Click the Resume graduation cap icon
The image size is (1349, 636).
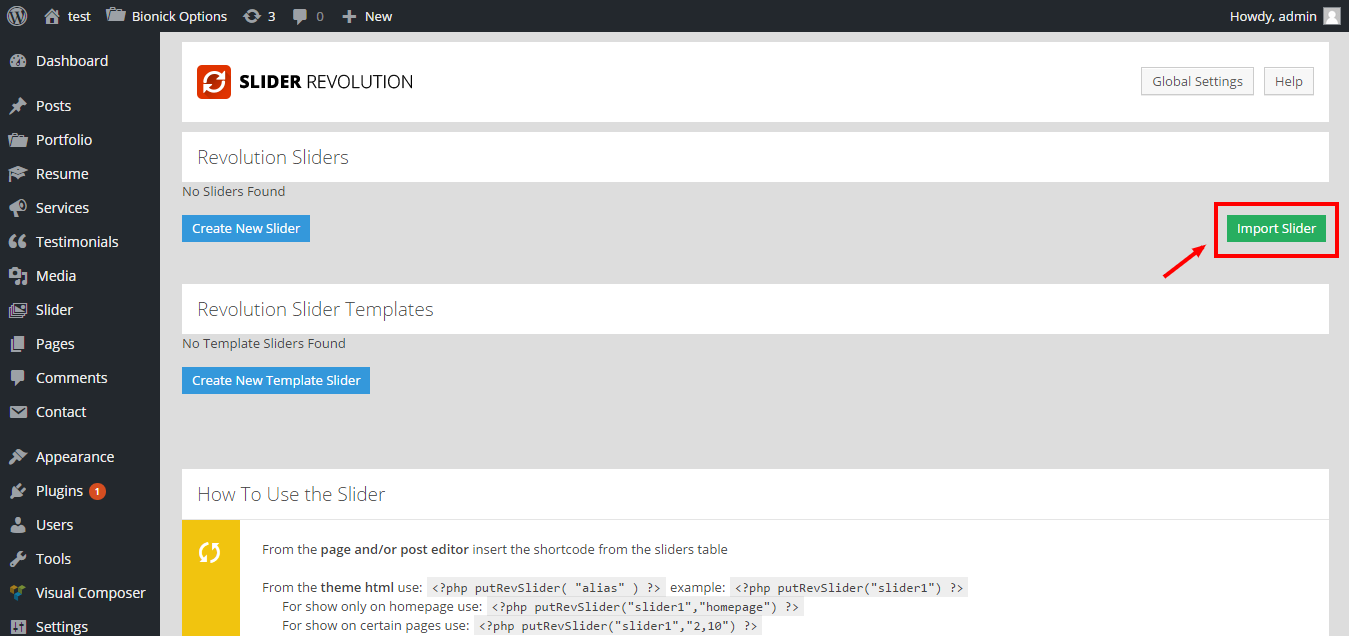[x=18, y=174]
